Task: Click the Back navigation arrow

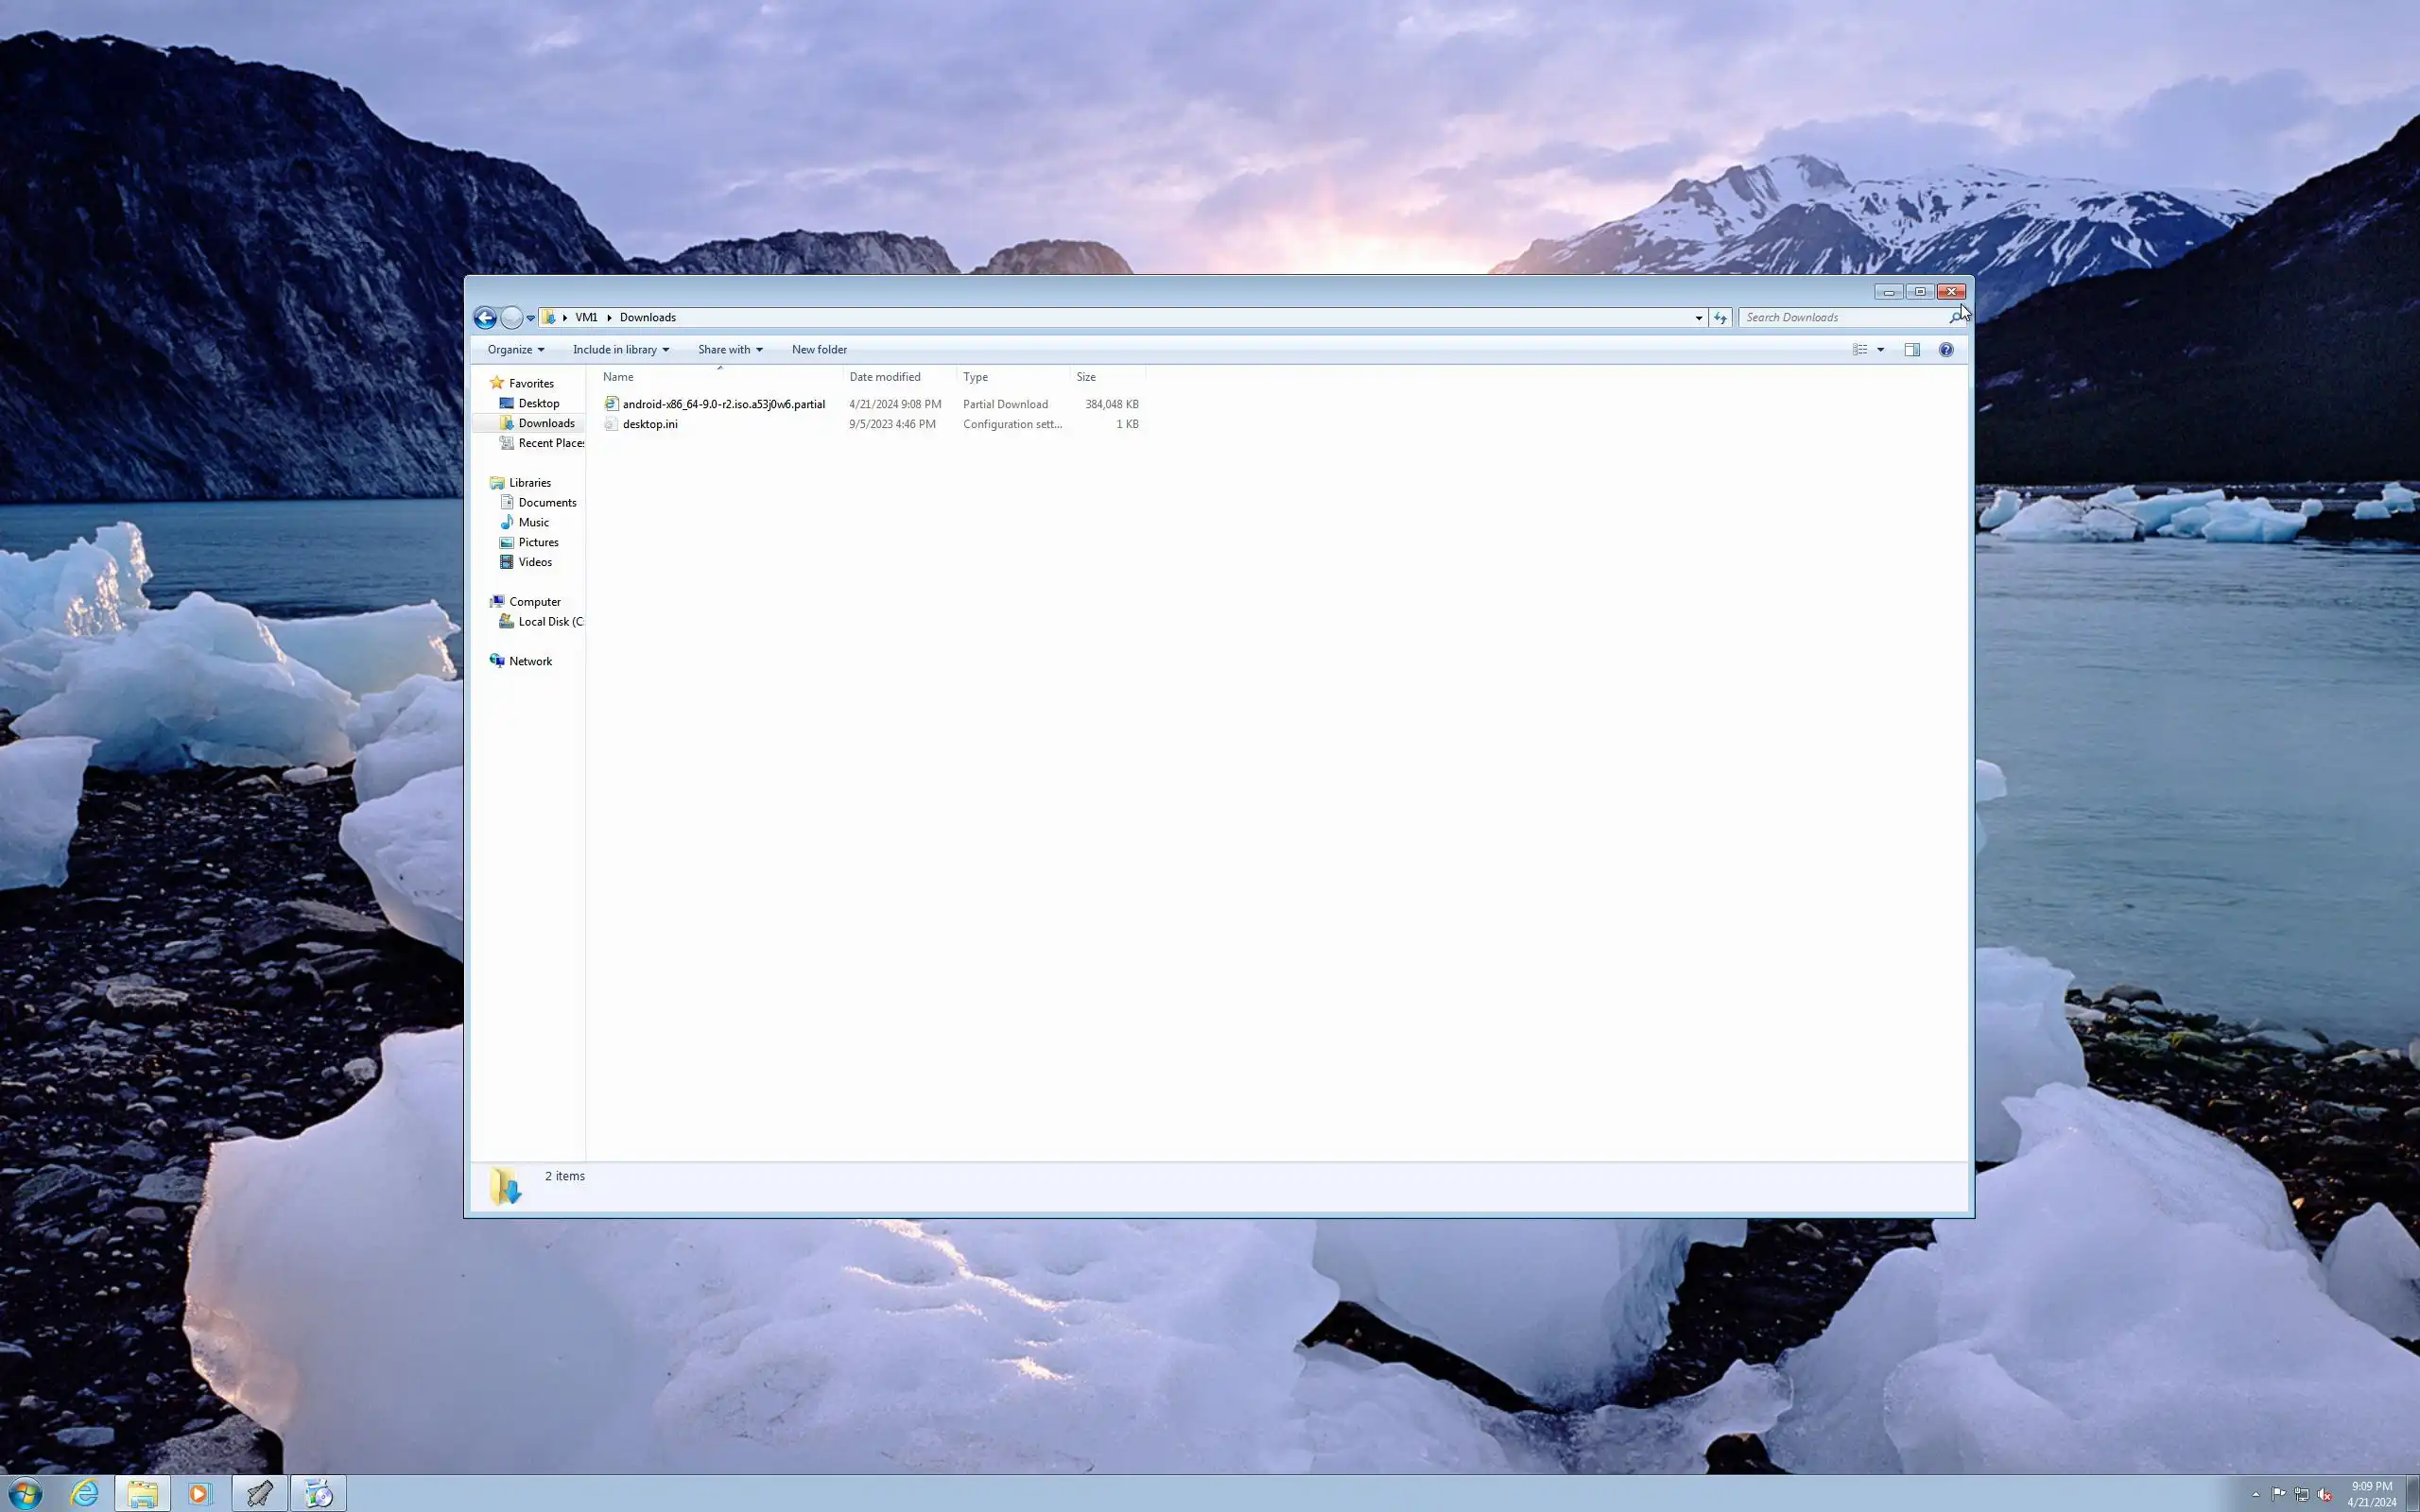Action: click(485, 318)
